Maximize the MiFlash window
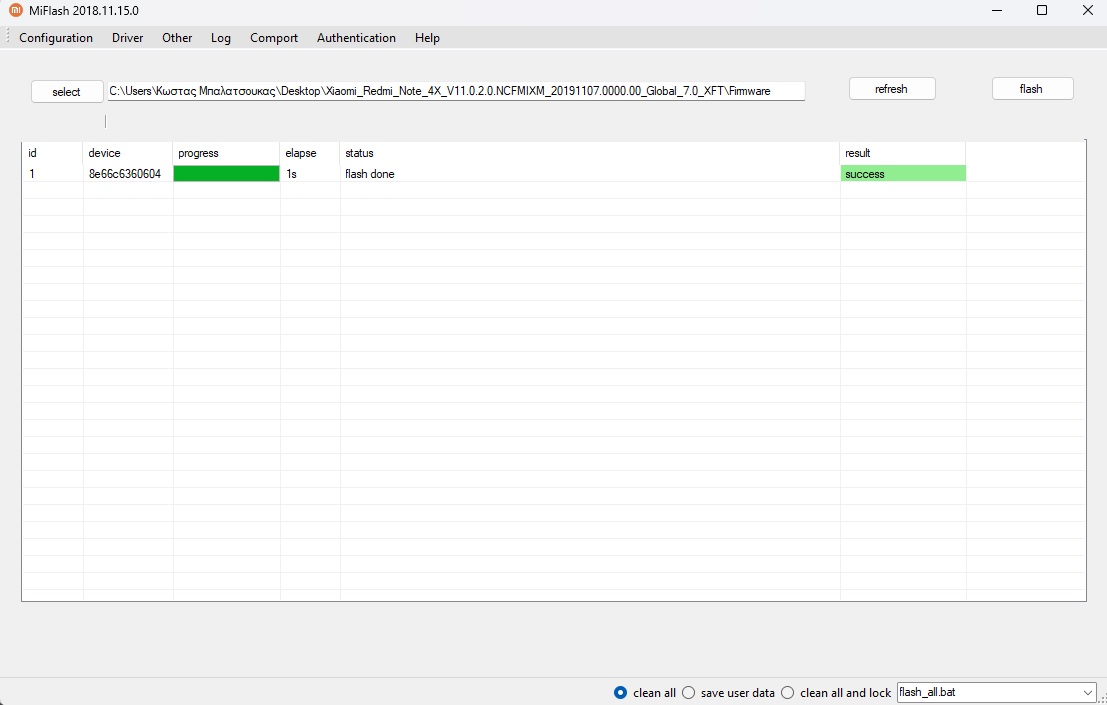Screen dimensions: 1107x705 click(1042, 11)
